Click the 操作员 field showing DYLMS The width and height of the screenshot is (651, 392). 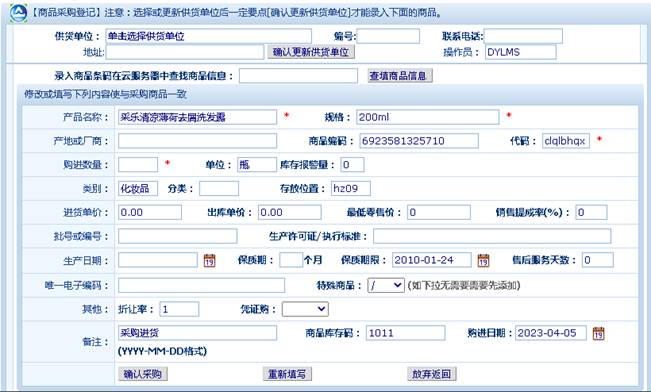pyautogui.click(x=521, y=52)
